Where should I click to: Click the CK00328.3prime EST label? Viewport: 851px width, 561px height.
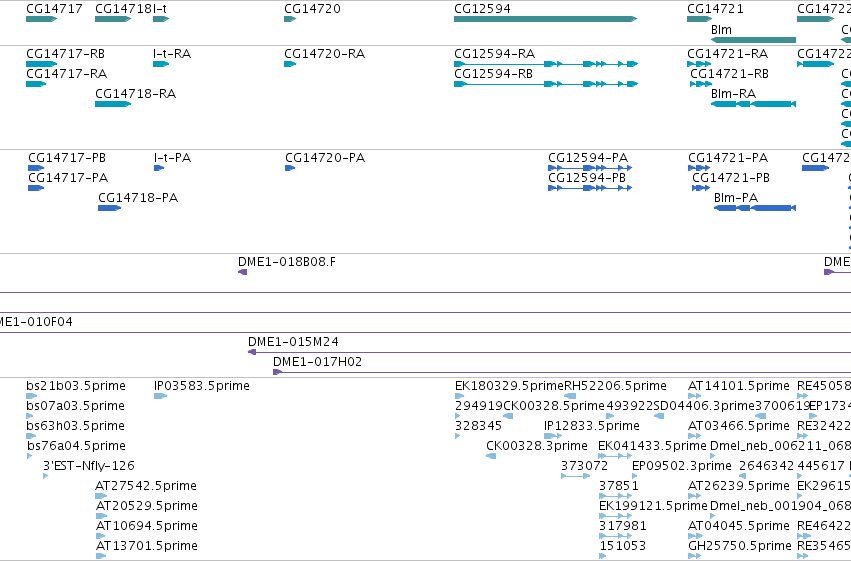[x=537, y=447]
